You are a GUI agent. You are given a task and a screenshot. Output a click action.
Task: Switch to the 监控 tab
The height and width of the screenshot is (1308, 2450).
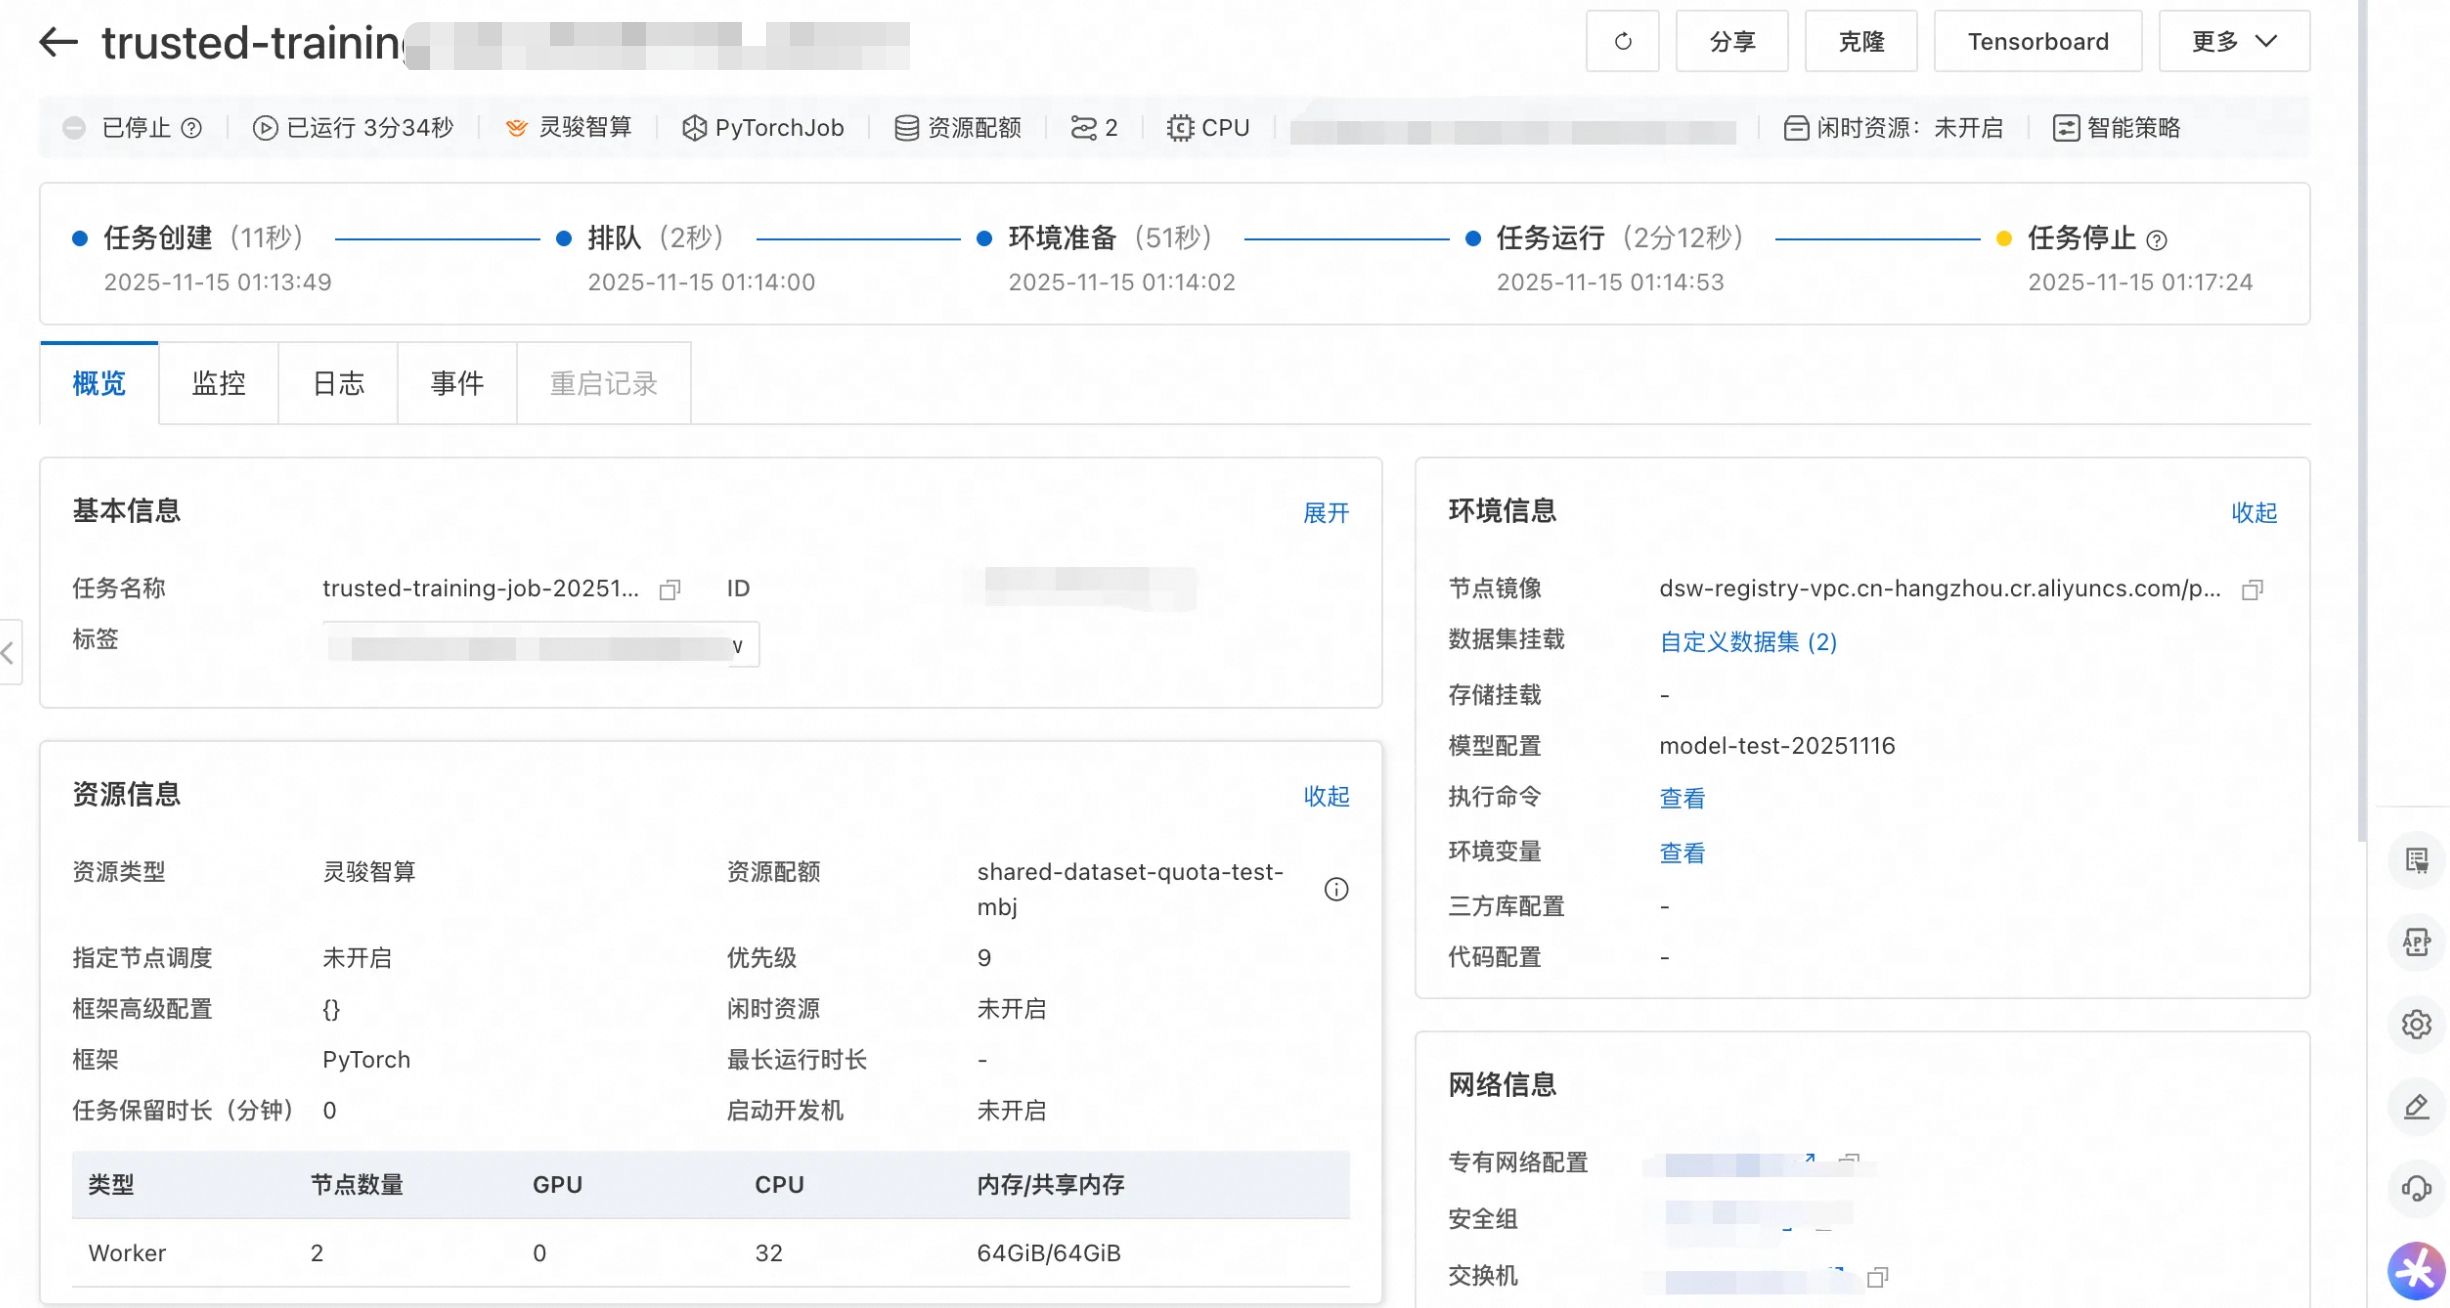click(218, 383)
